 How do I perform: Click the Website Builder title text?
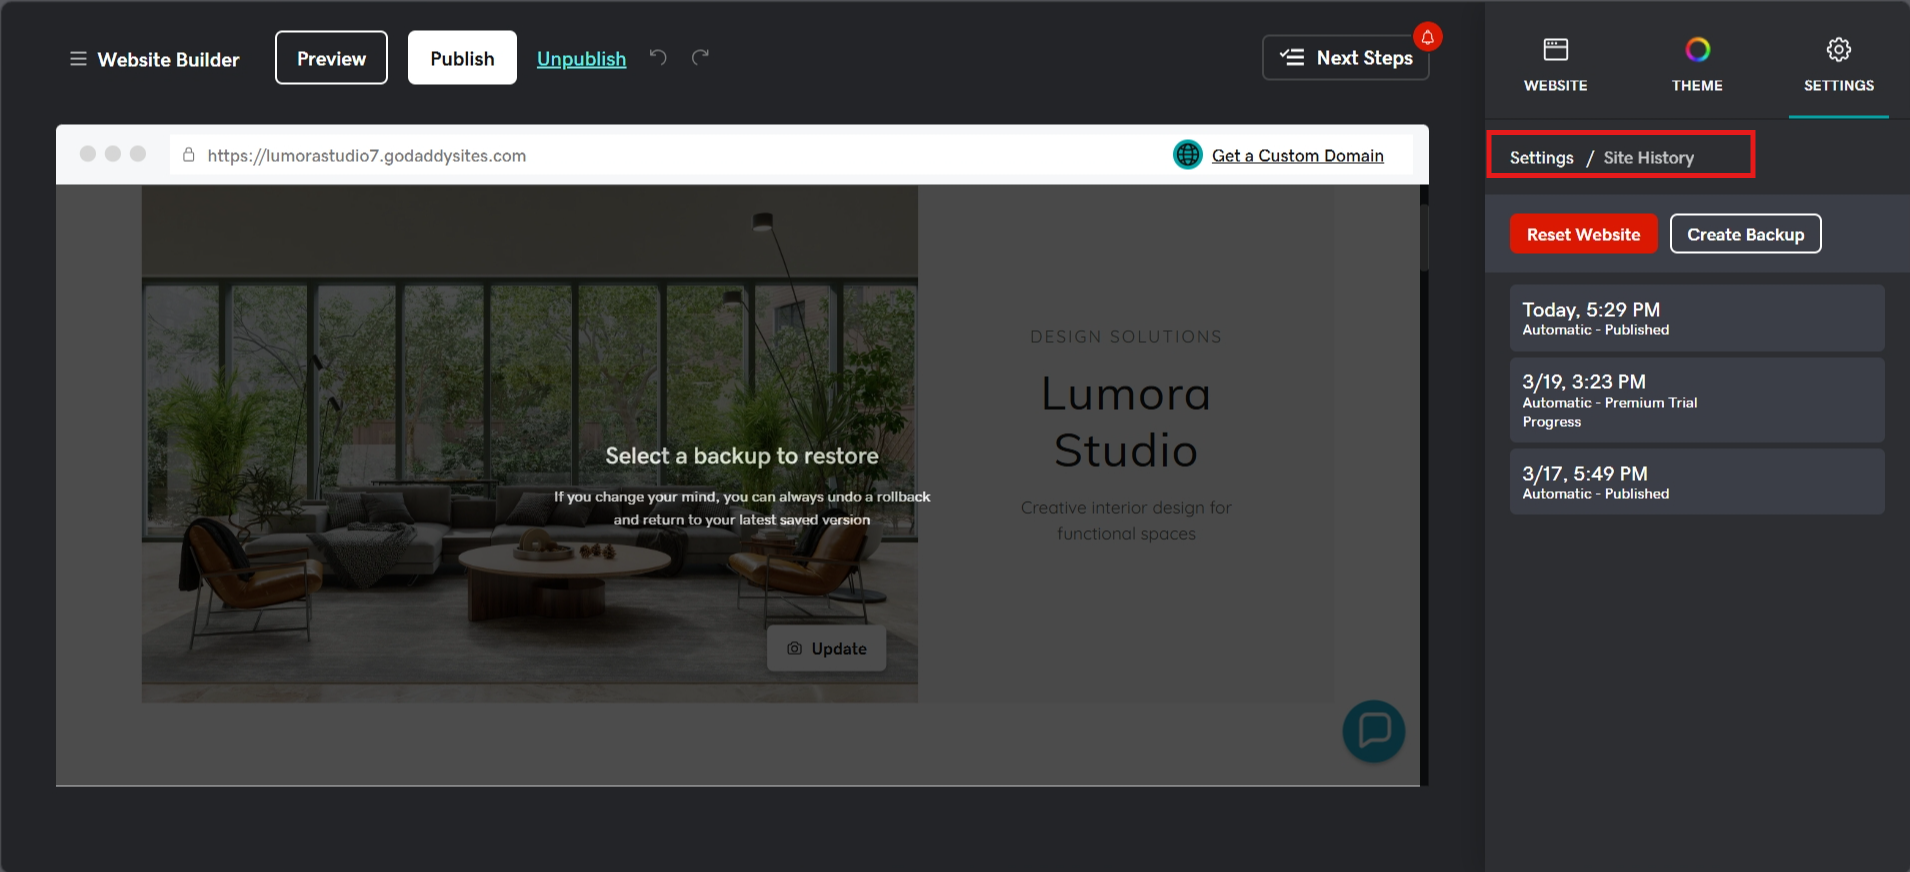click(168, 60)
